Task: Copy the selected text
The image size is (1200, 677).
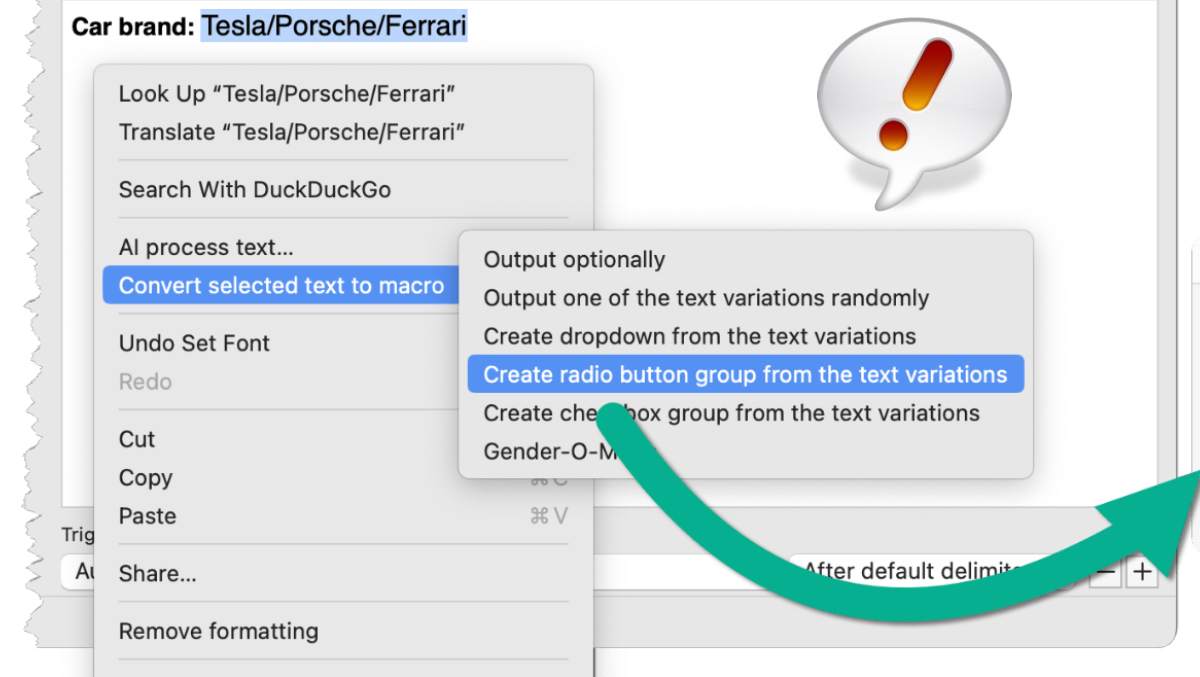Action: [x=145, y=478]
